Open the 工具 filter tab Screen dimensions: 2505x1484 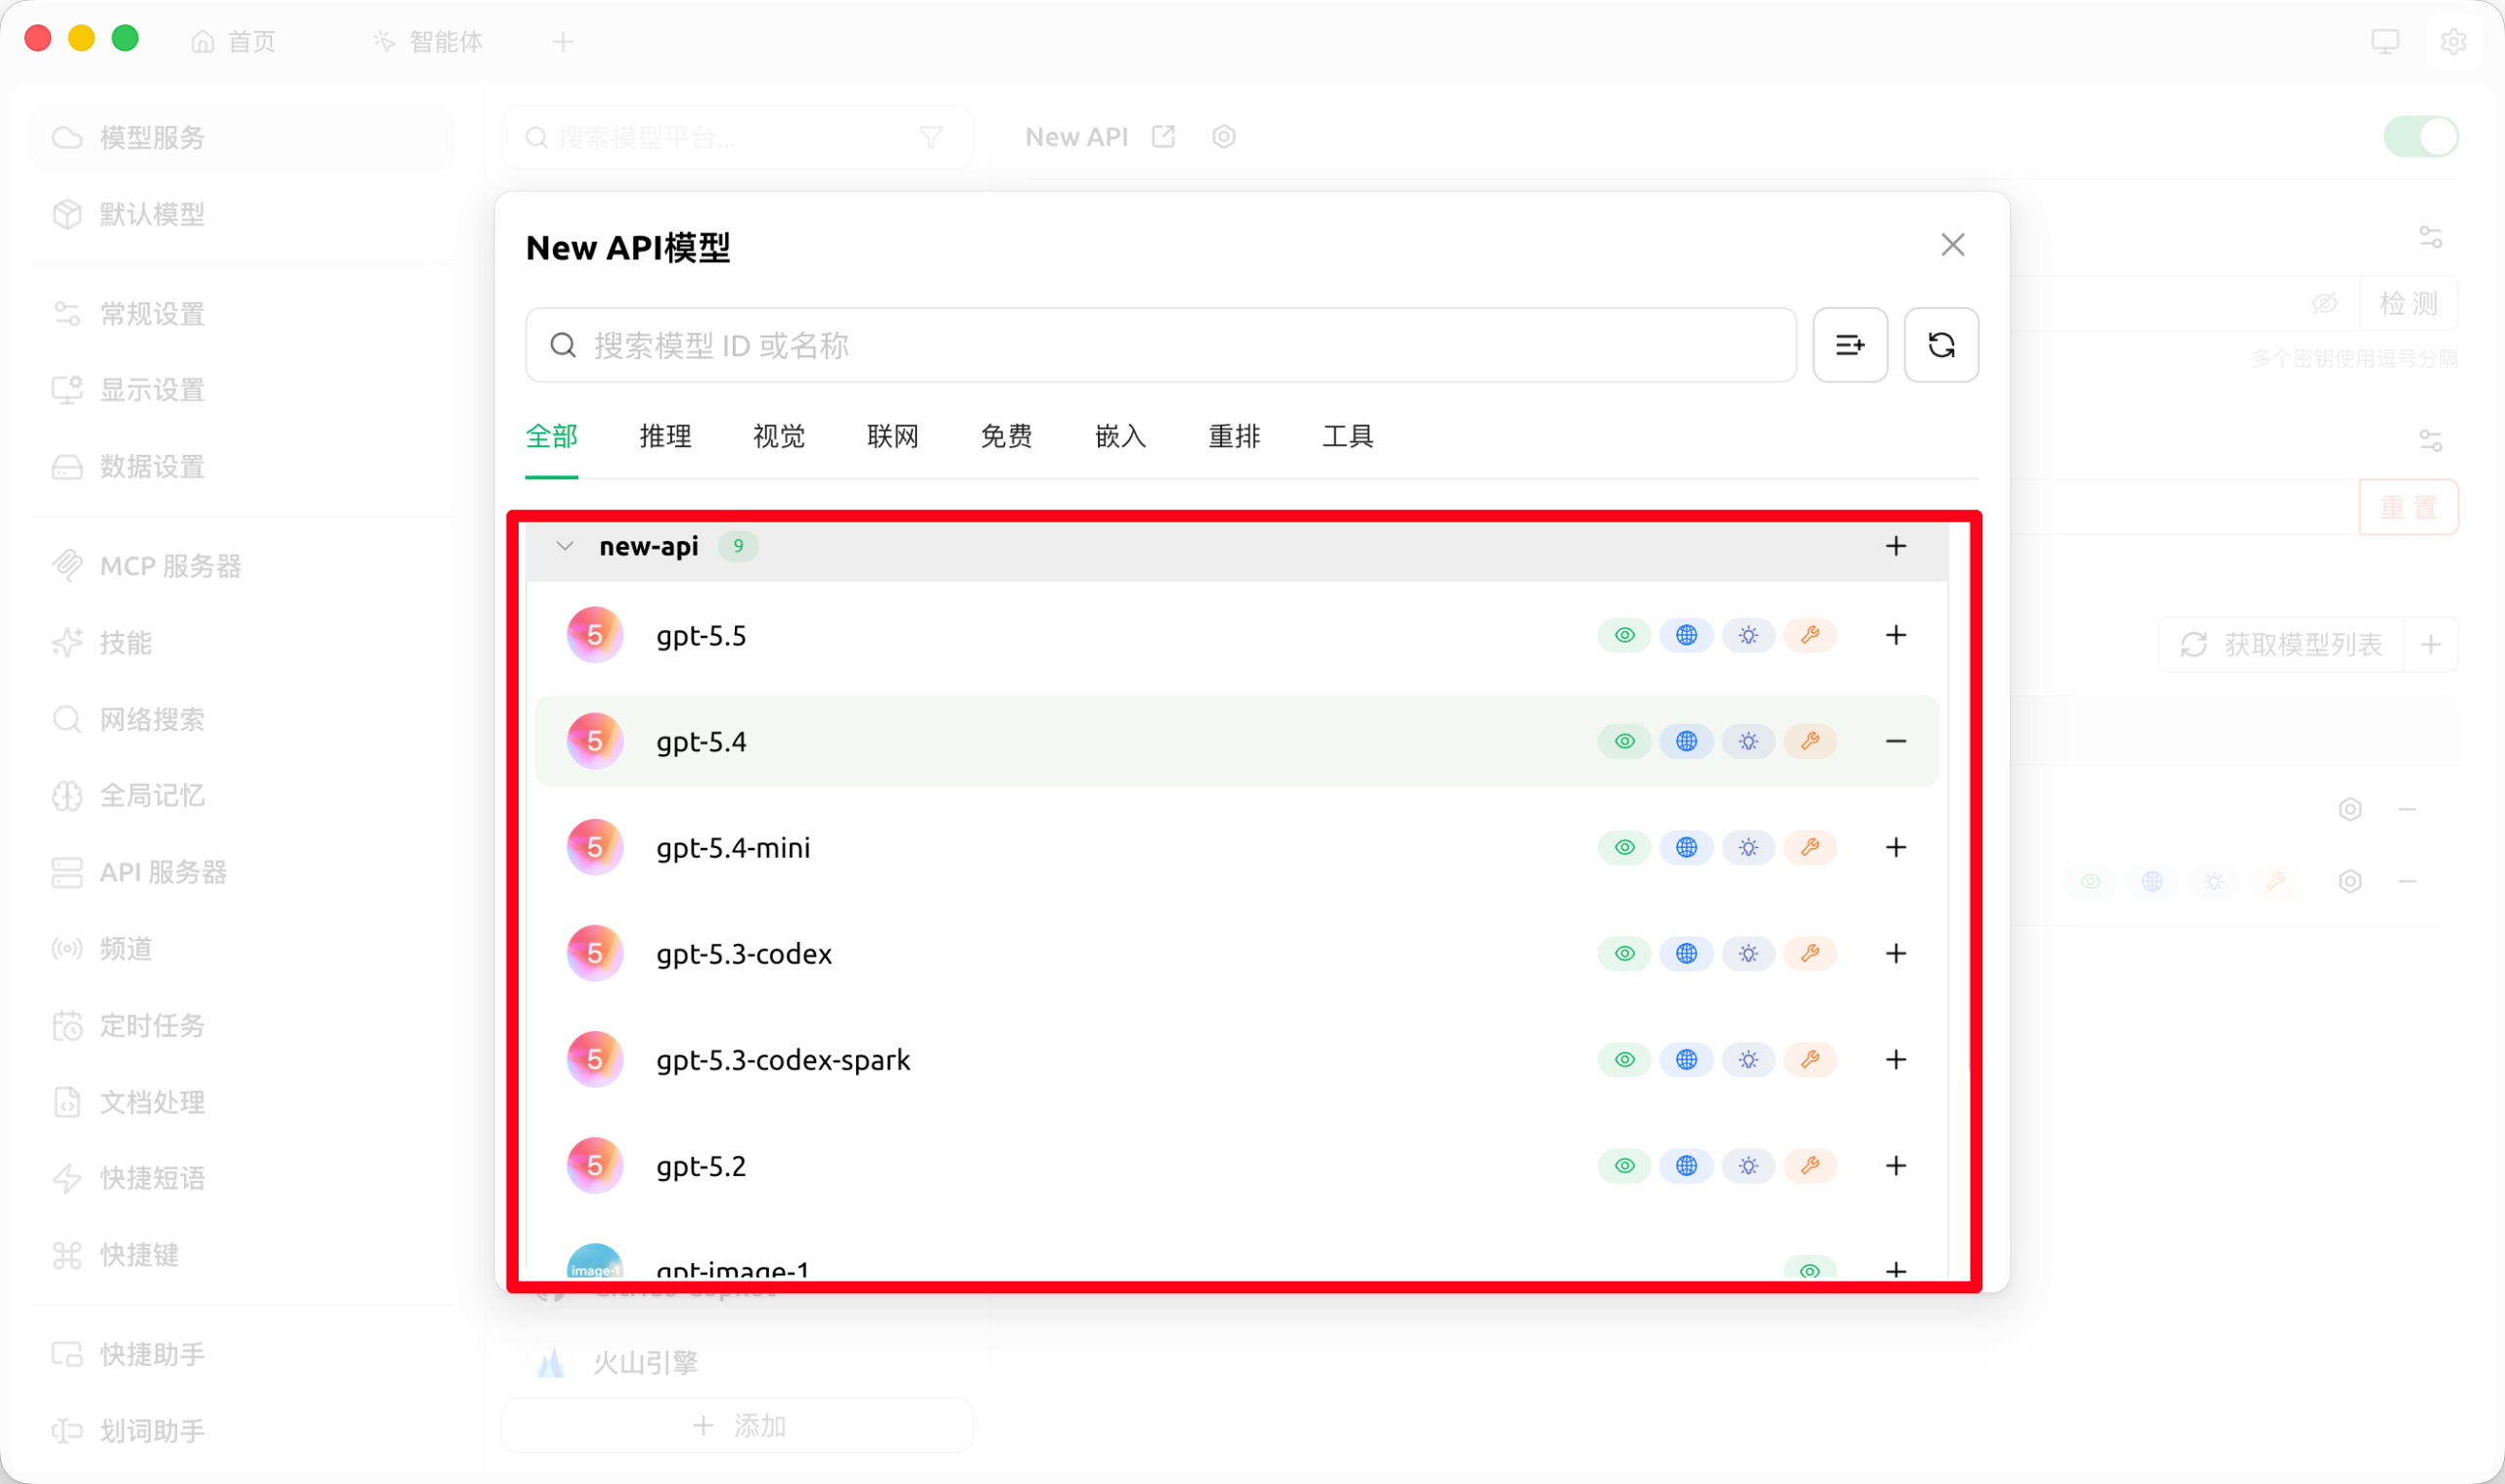1347,436
